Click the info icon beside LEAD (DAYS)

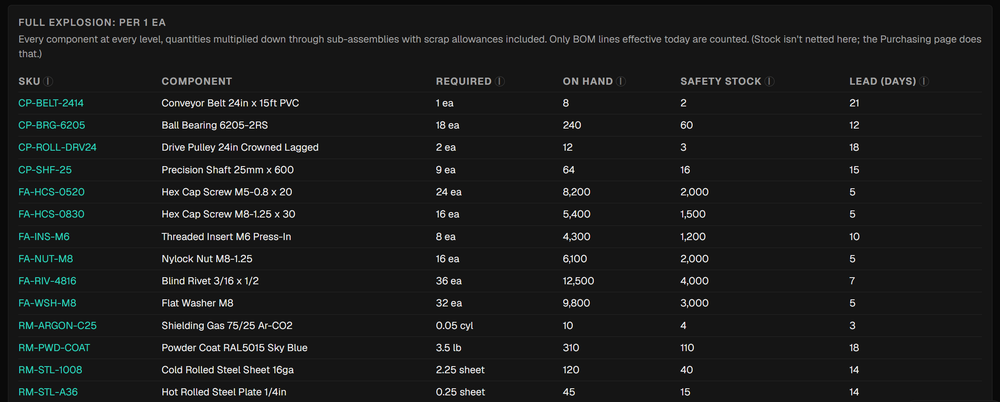tap(924, 82)
